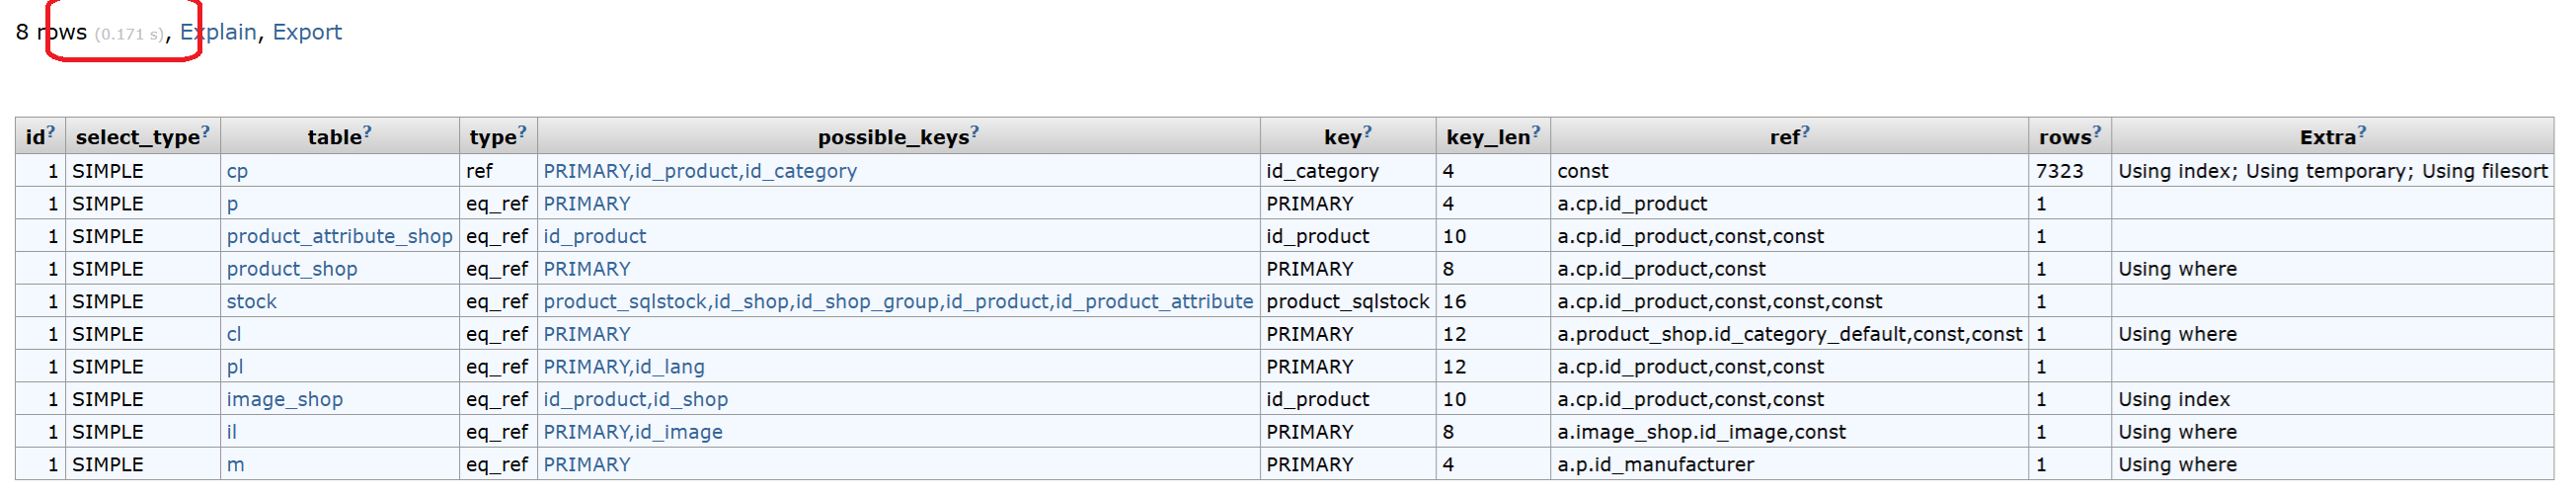Open help mark beside table header
Image resolution: width=2576 pixels, height=497 pixels.
click(x=367, y=132)
